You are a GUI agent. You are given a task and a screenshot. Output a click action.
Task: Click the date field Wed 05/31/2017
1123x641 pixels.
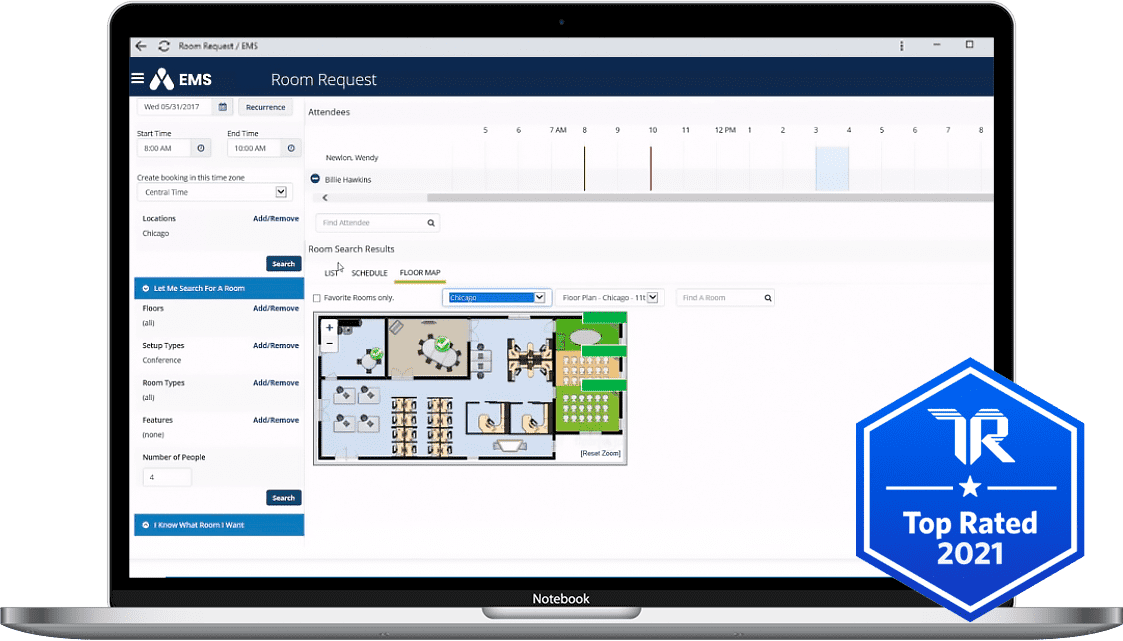click(174, 107)
